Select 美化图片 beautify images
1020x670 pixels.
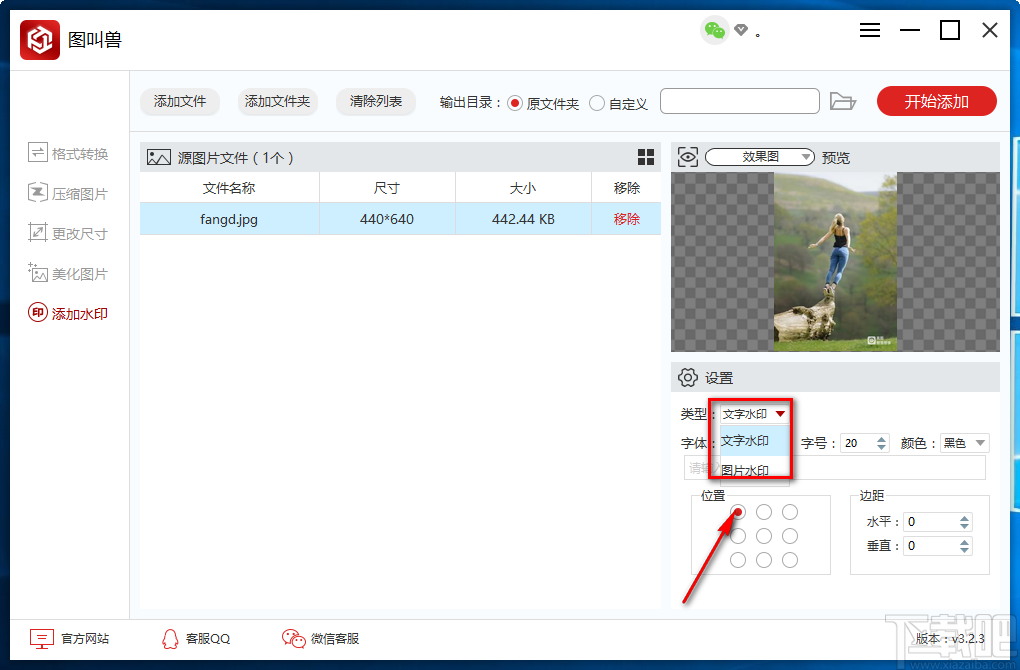click(68, 274)
